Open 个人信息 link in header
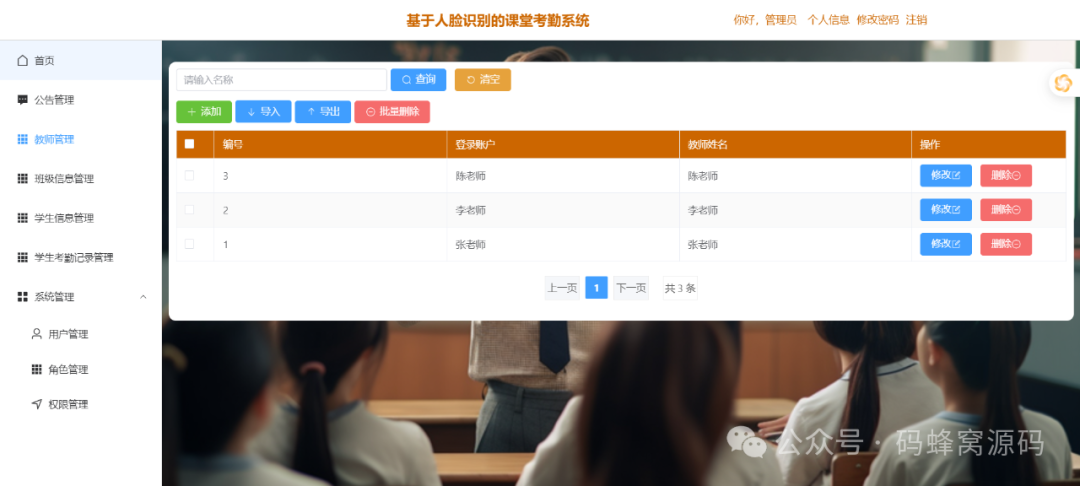Viewport: 1080px width, 486px height. 829,20
